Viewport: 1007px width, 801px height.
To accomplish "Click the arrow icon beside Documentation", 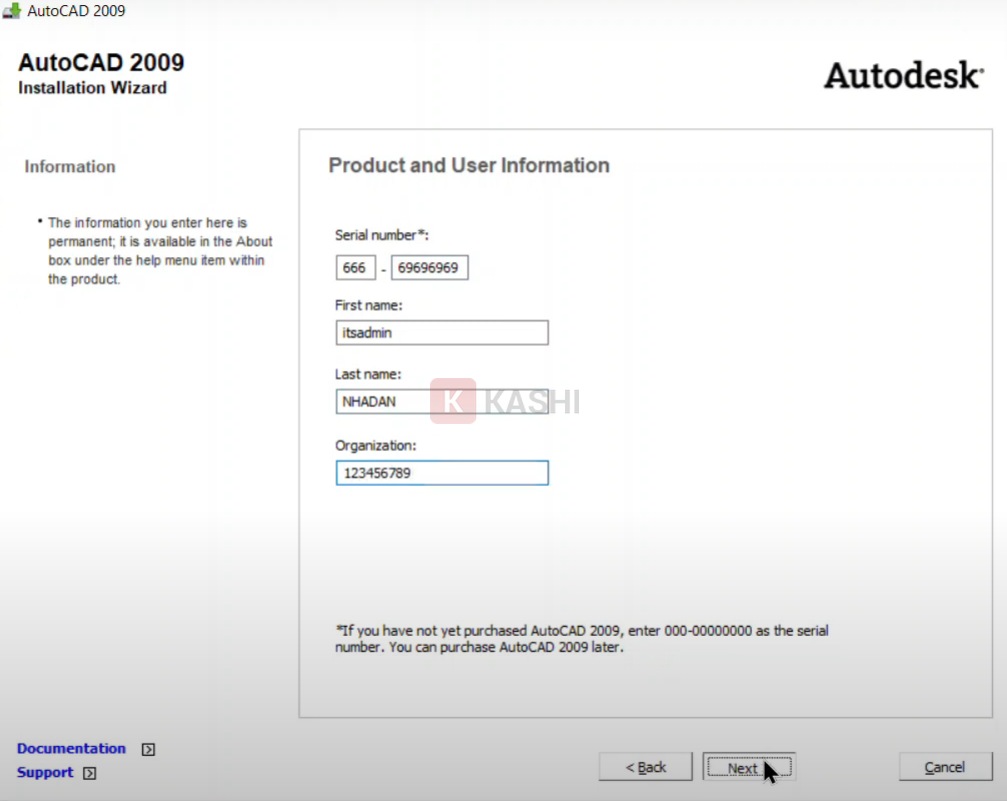I will pos(148,749).
